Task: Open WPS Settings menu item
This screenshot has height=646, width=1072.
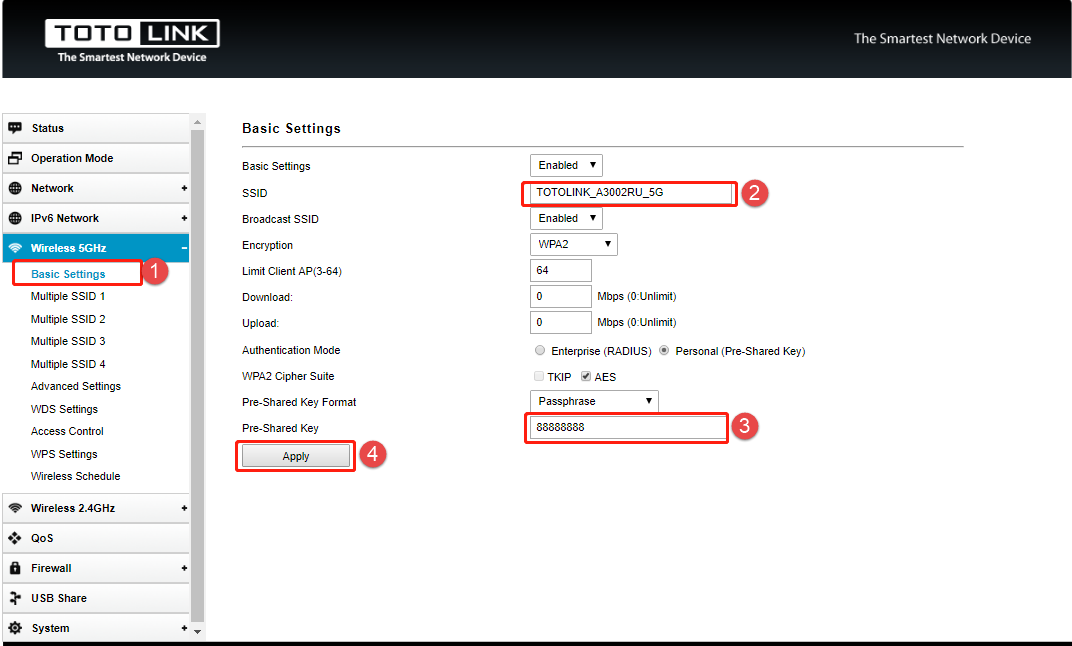Action: [64, 454]
